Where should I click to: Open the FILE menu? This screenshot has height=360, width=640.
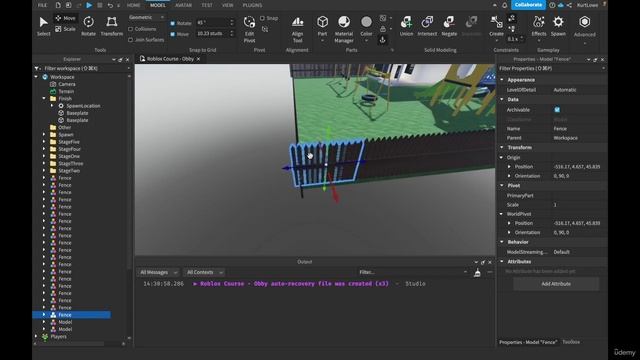pos(42,5)
